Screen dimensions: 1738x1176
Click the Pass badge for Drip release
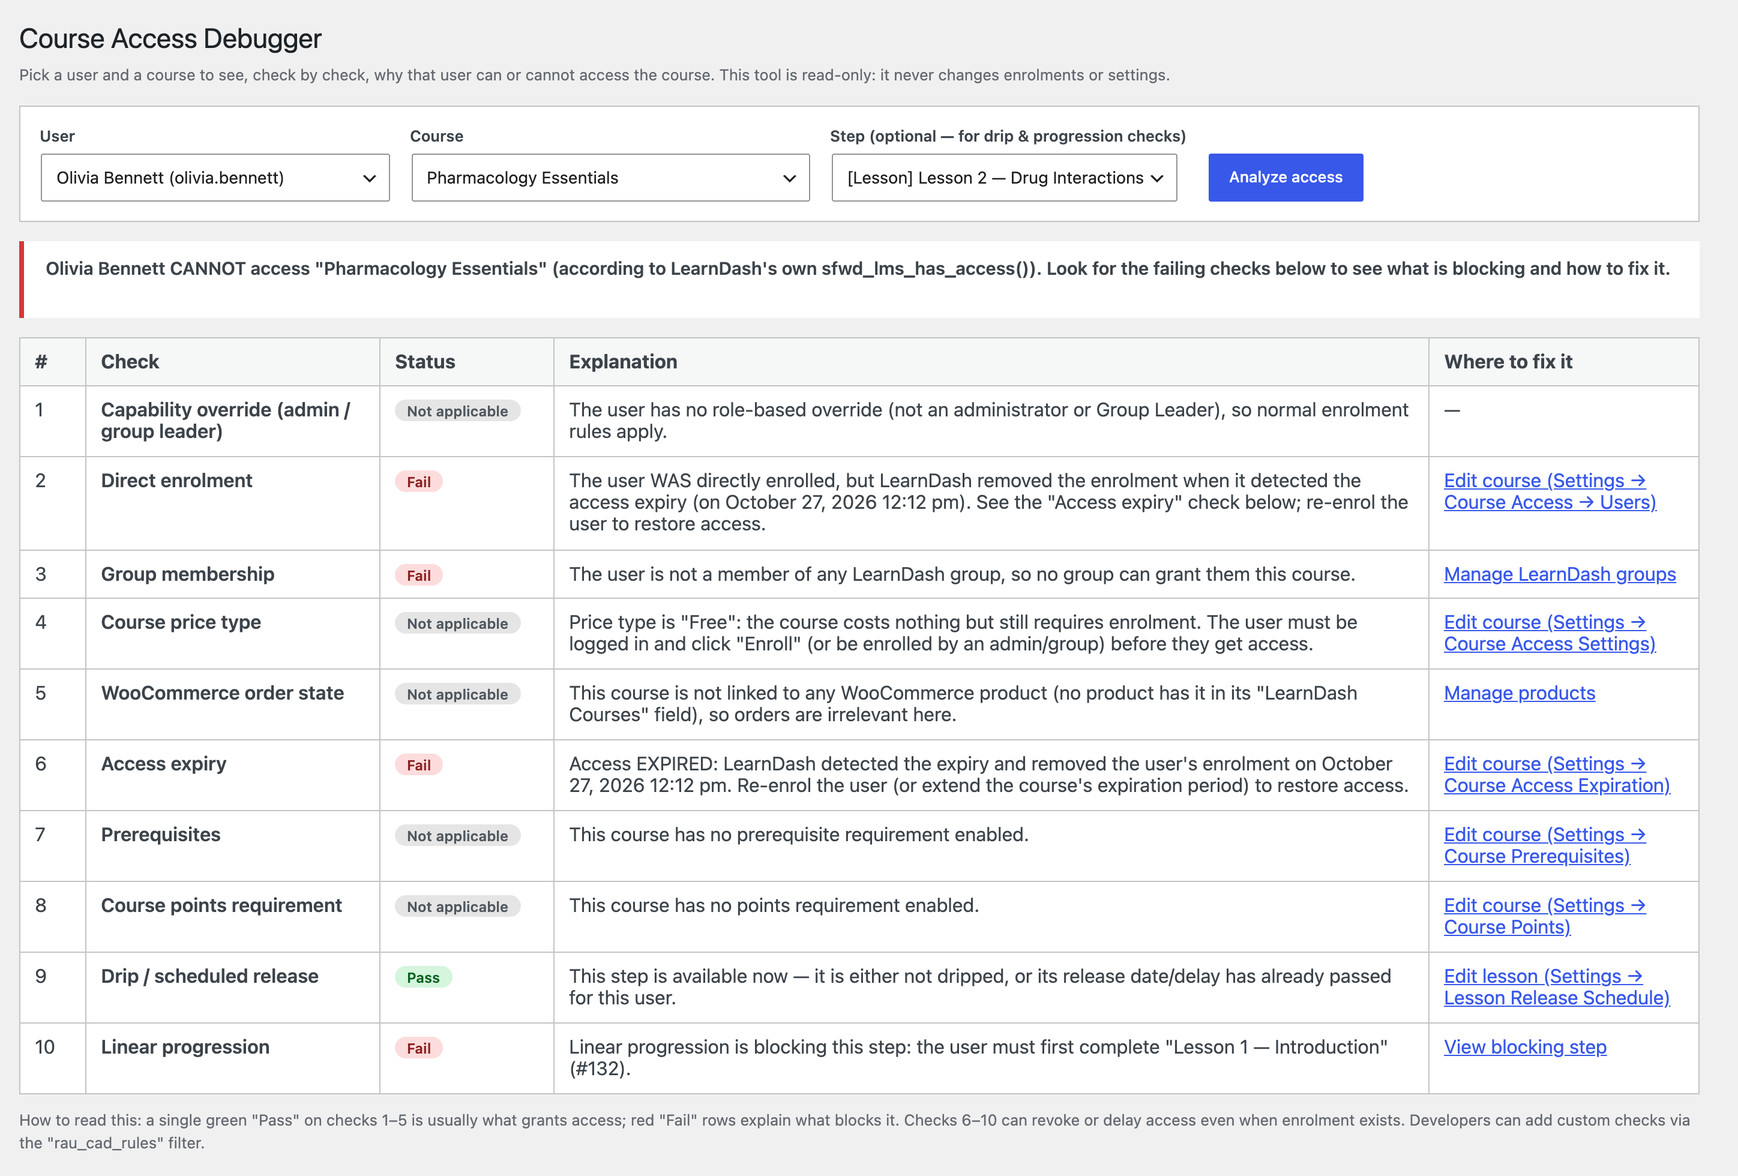(423, 977)
